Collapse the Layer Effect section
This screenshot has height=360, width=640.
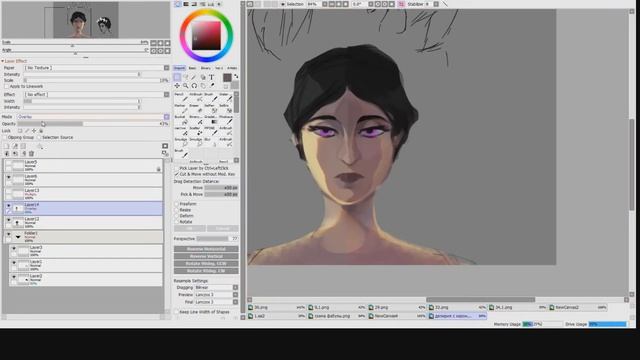pos(2,61)
